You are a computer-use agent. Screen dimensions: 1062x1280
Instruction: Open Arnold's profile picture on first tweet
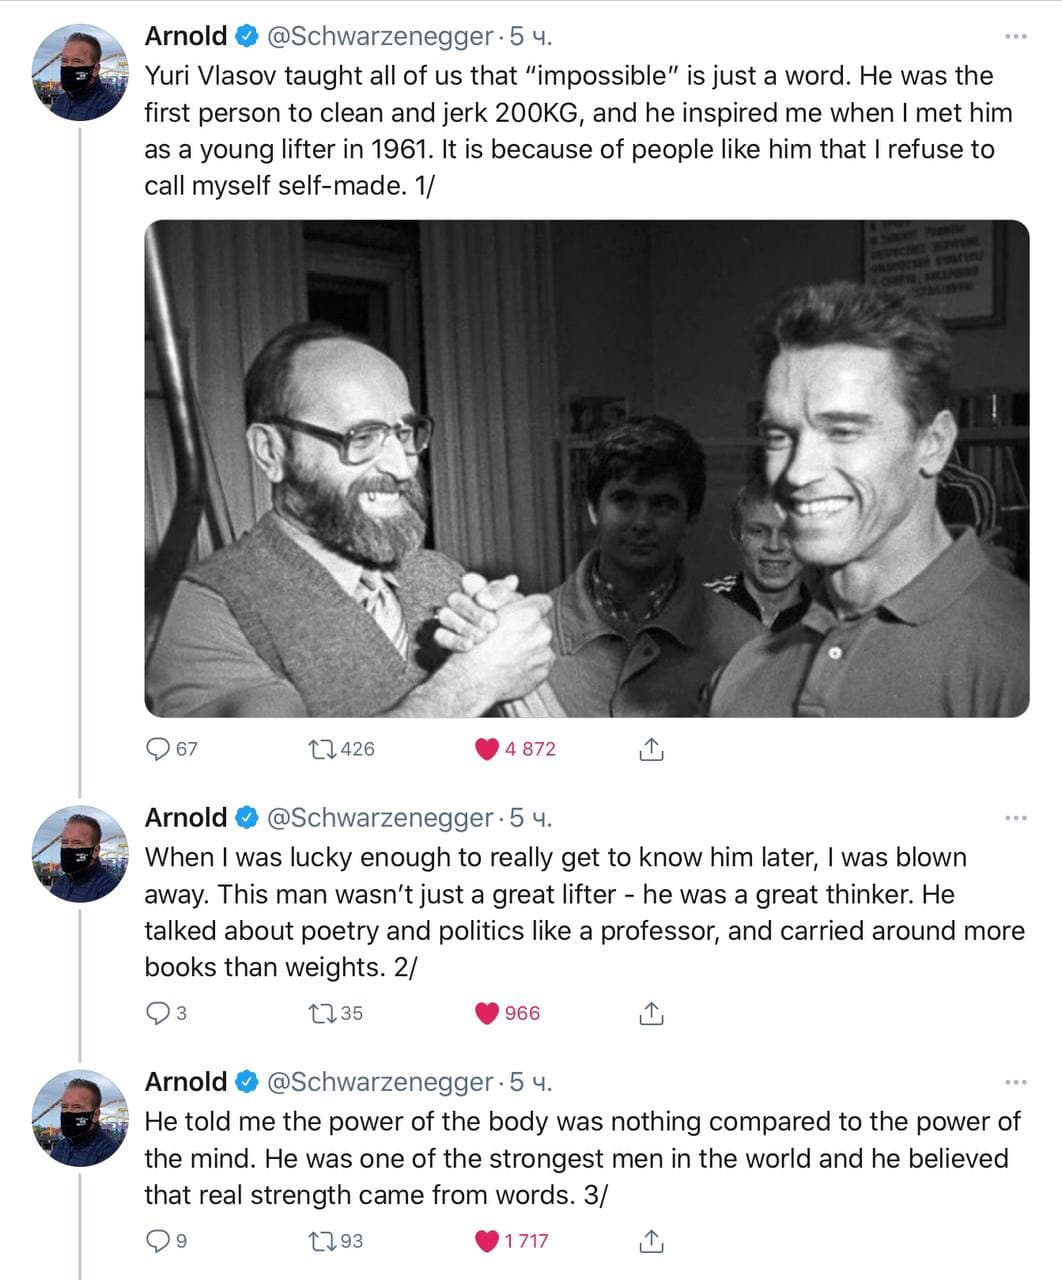[81, 72]
